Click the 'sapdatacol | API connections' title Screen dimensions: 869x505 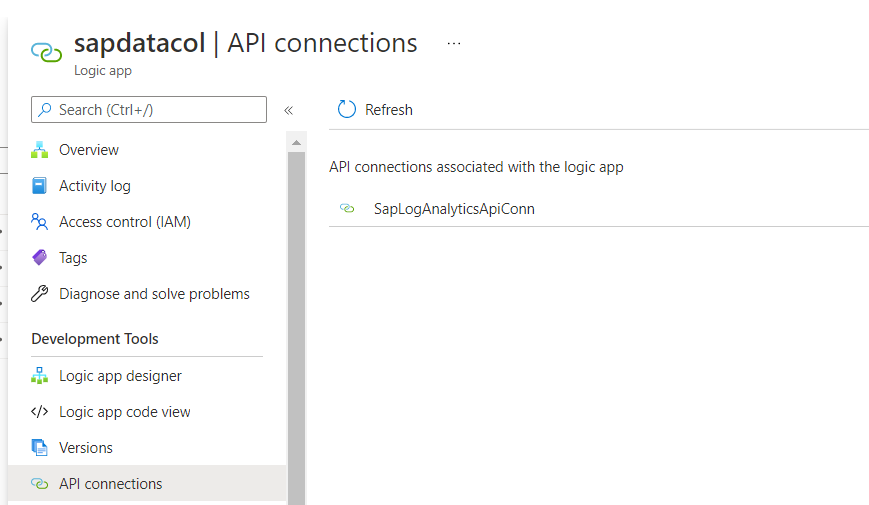[246, 43]
